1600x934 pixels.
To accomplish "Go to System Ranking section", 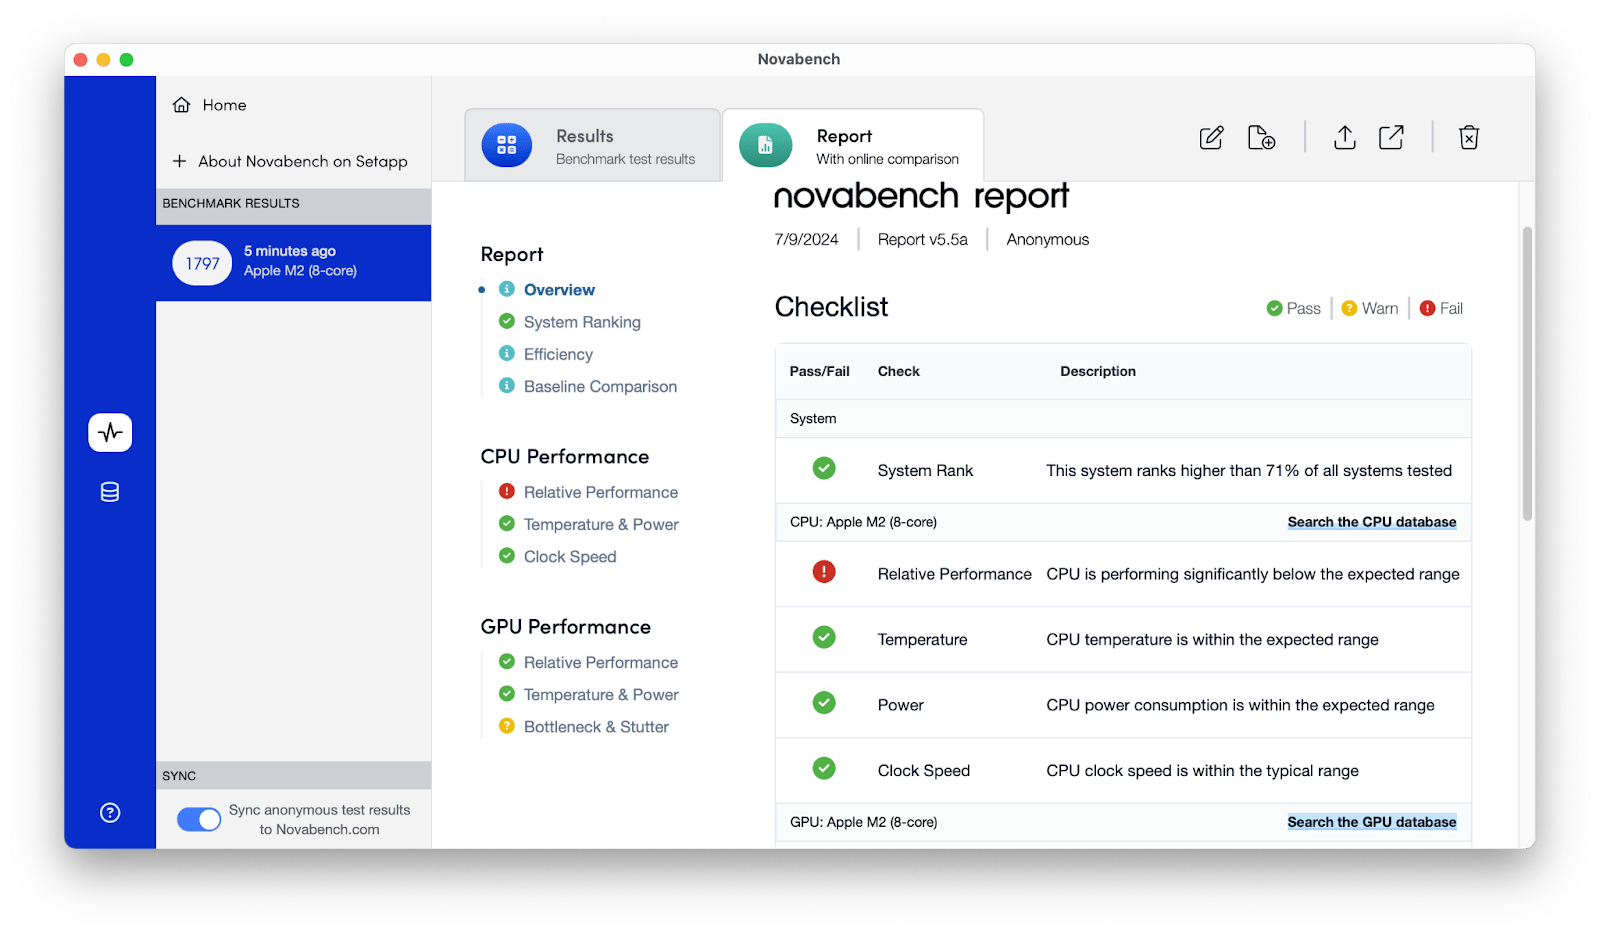I will pos(582,322).
